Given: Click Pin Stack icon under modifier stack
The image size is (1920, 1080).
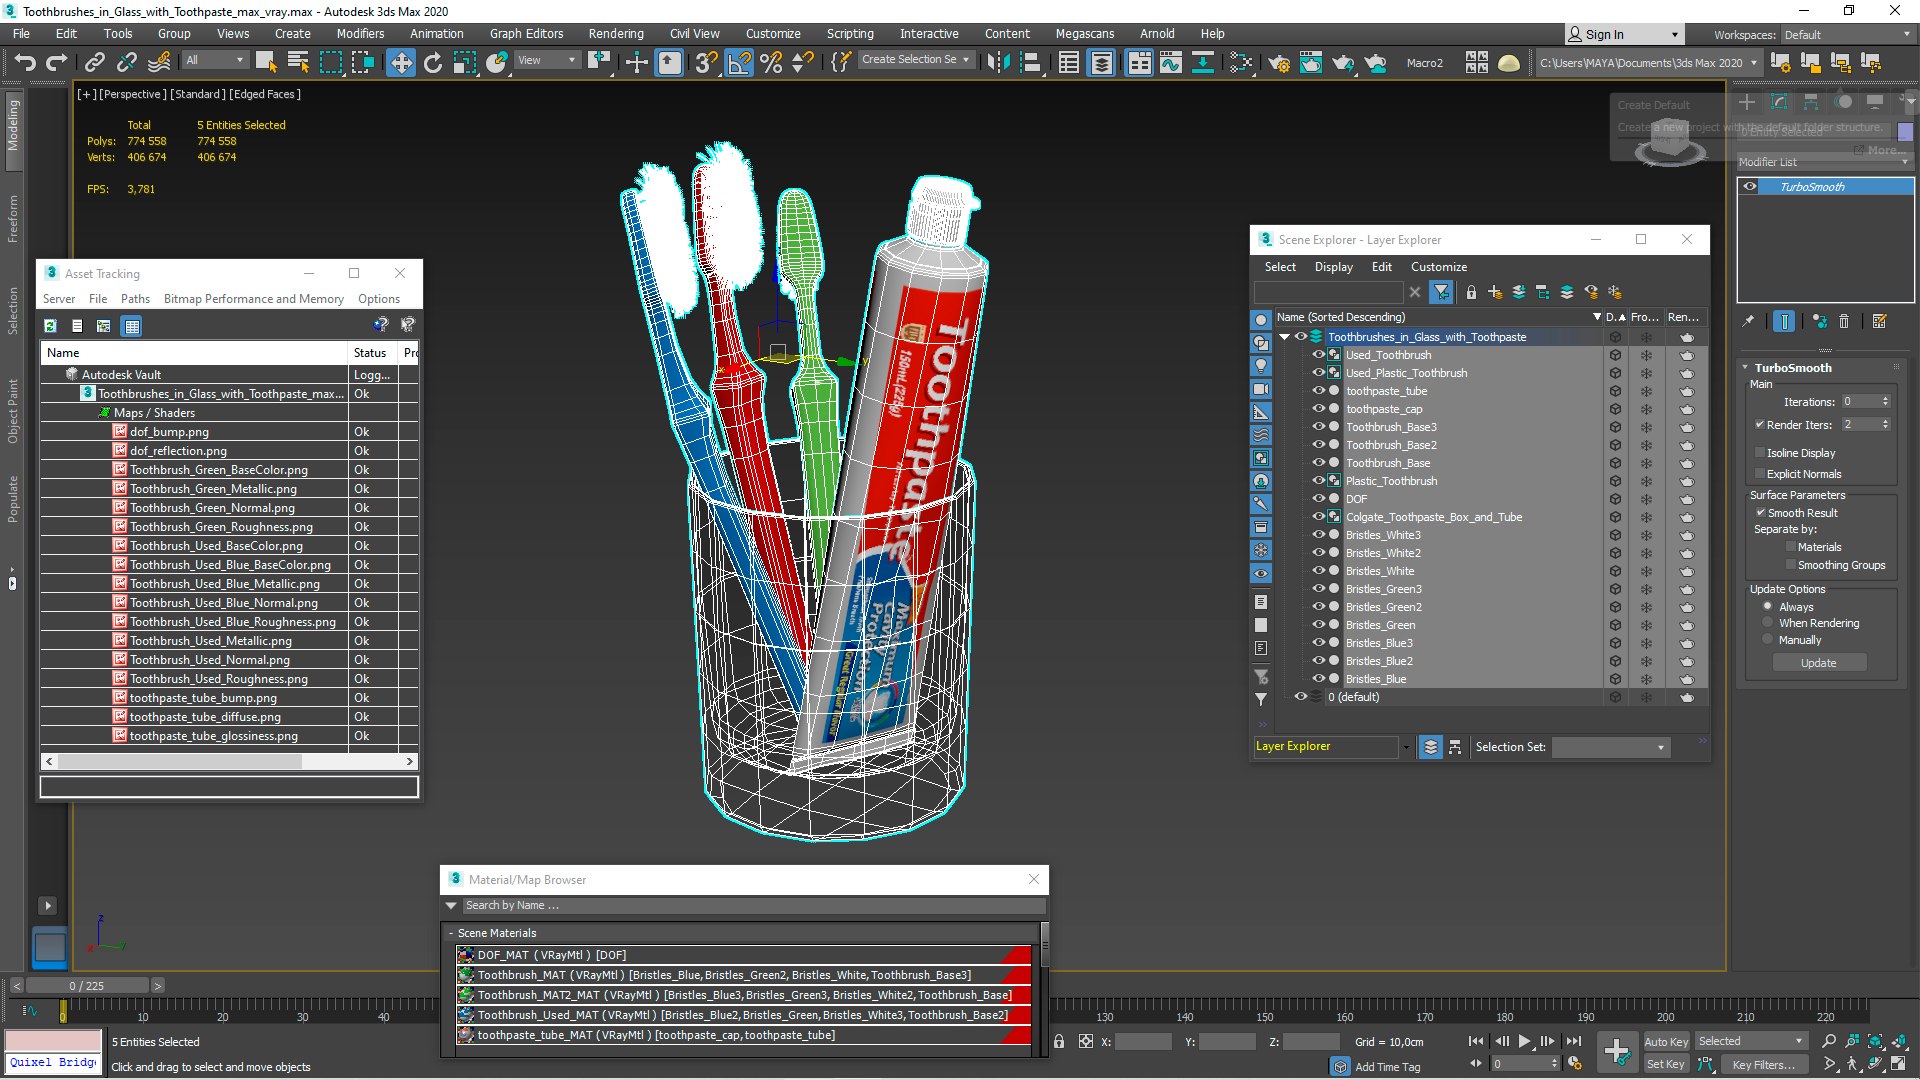Looking at the screenshot, I should (x=1748, y=321).
